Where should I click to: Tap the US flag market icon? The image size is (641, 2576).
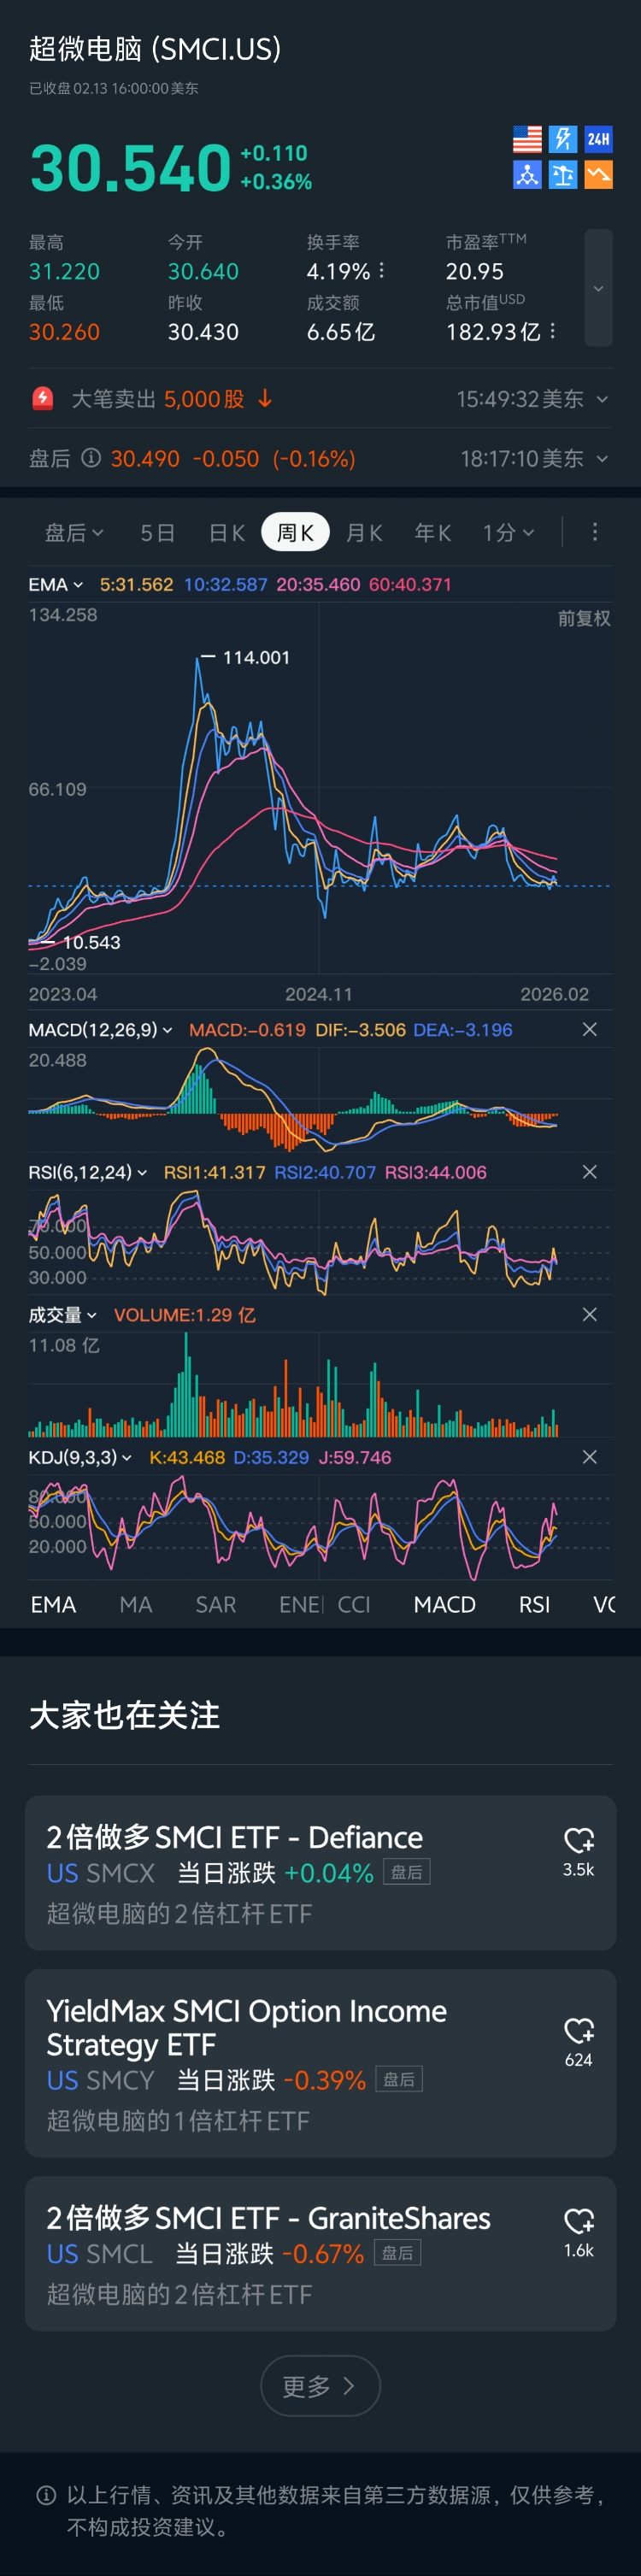(527, 139)
